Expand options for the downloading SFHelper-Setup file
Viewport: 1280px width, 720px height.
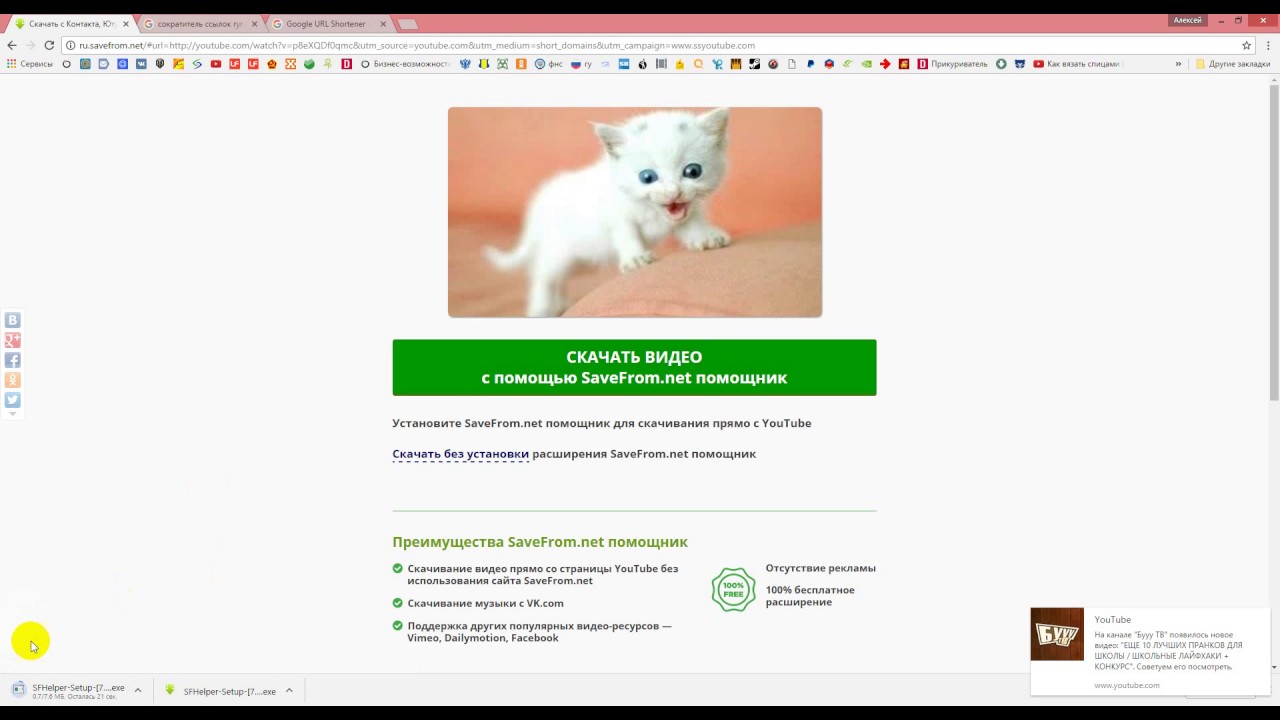coord(138,690)
